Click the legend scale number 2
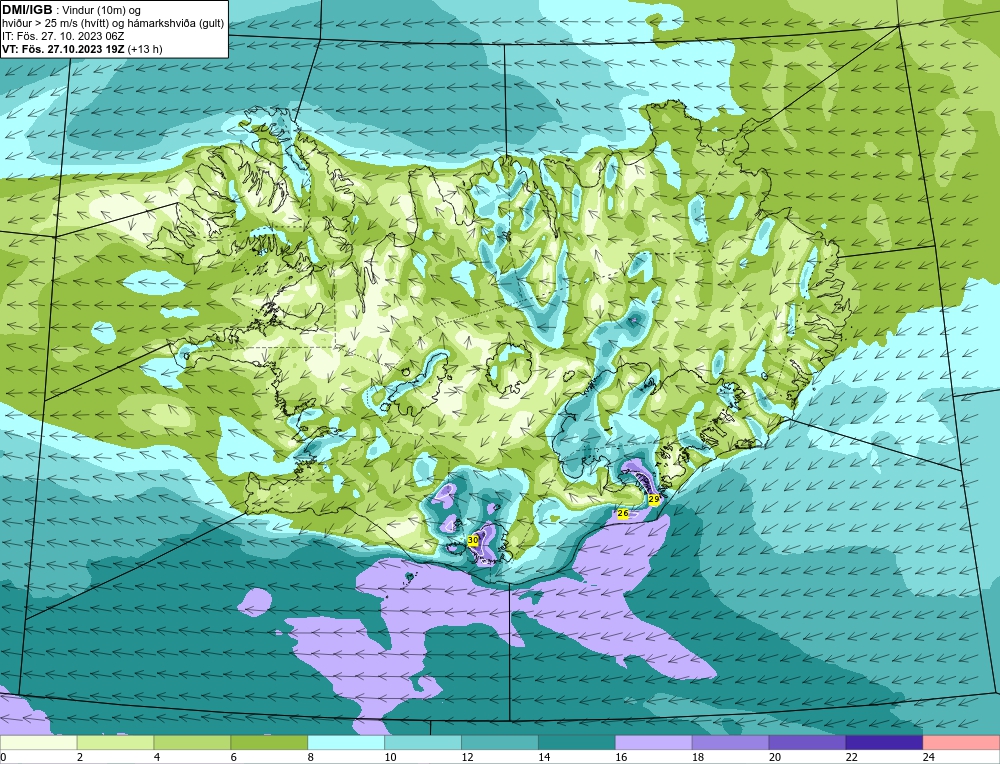This screenshot has height=764, width=1000. coord(80,757)
